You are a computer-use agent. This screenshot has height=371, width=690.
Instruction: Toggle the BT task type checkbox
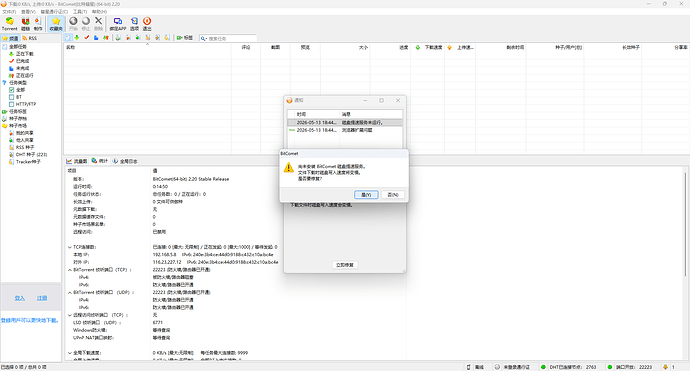(12, 97)
